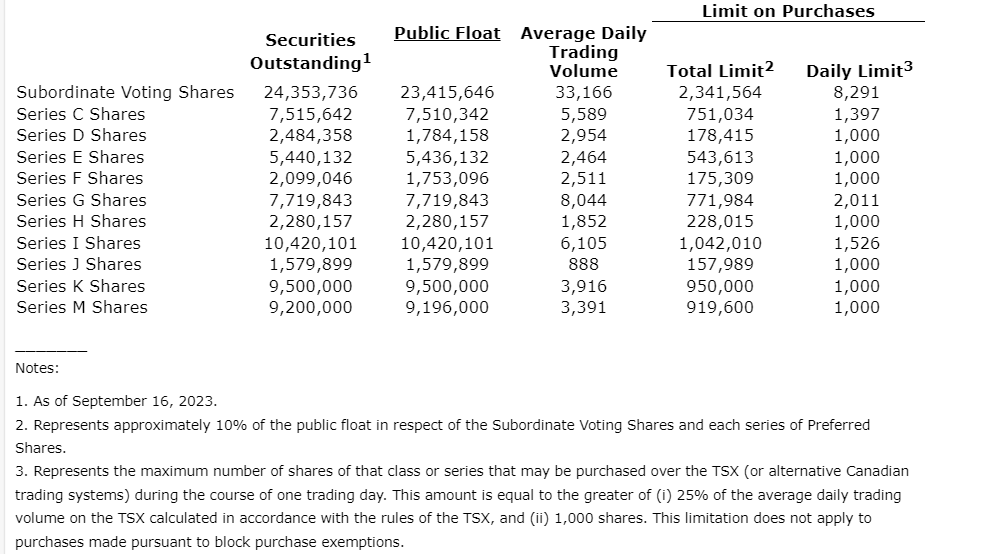993x554 pixels.
Task: Select the Limit on Purchases heading
Action: pos(788,11)
